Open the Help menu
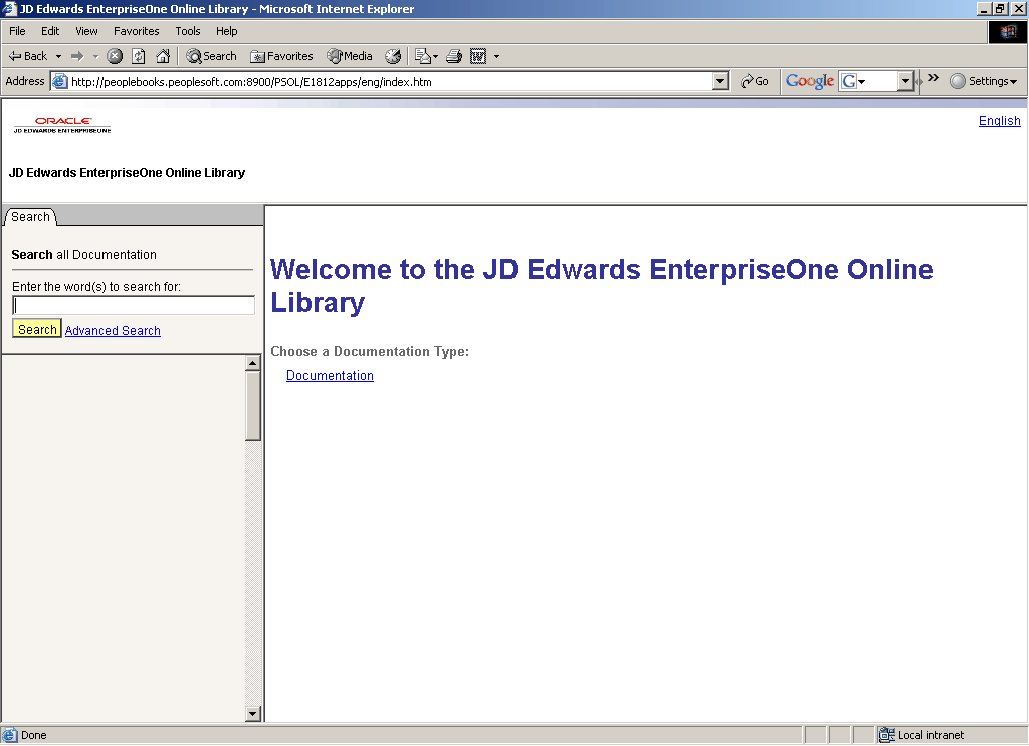 click(x=226, y=31)
